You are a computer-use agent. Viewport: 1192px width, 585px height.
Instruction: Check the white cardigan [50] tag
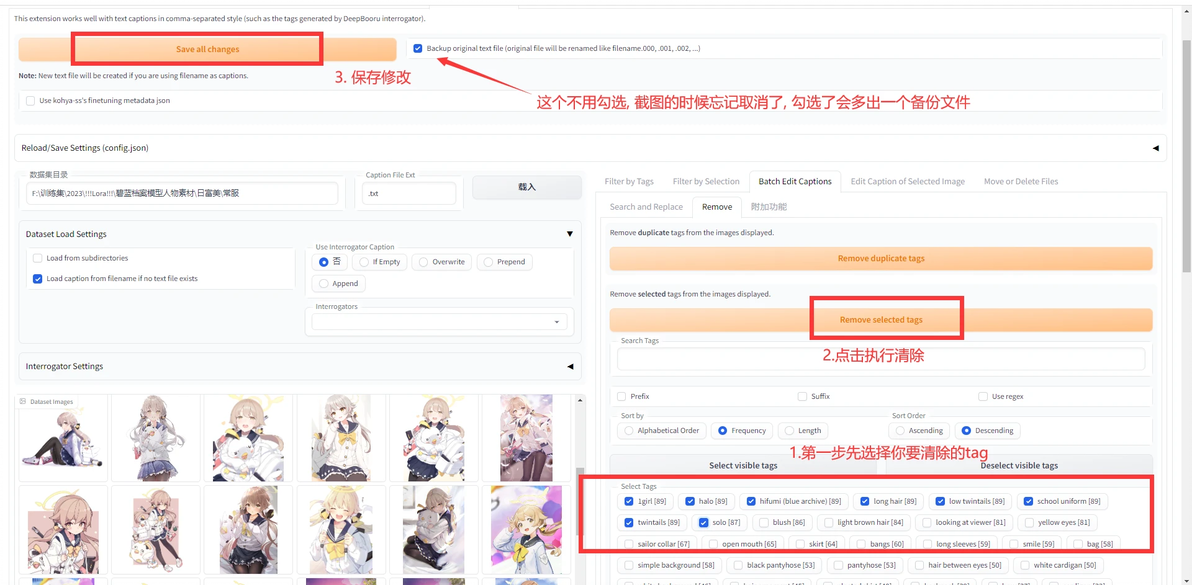[x=1025, y=565]
